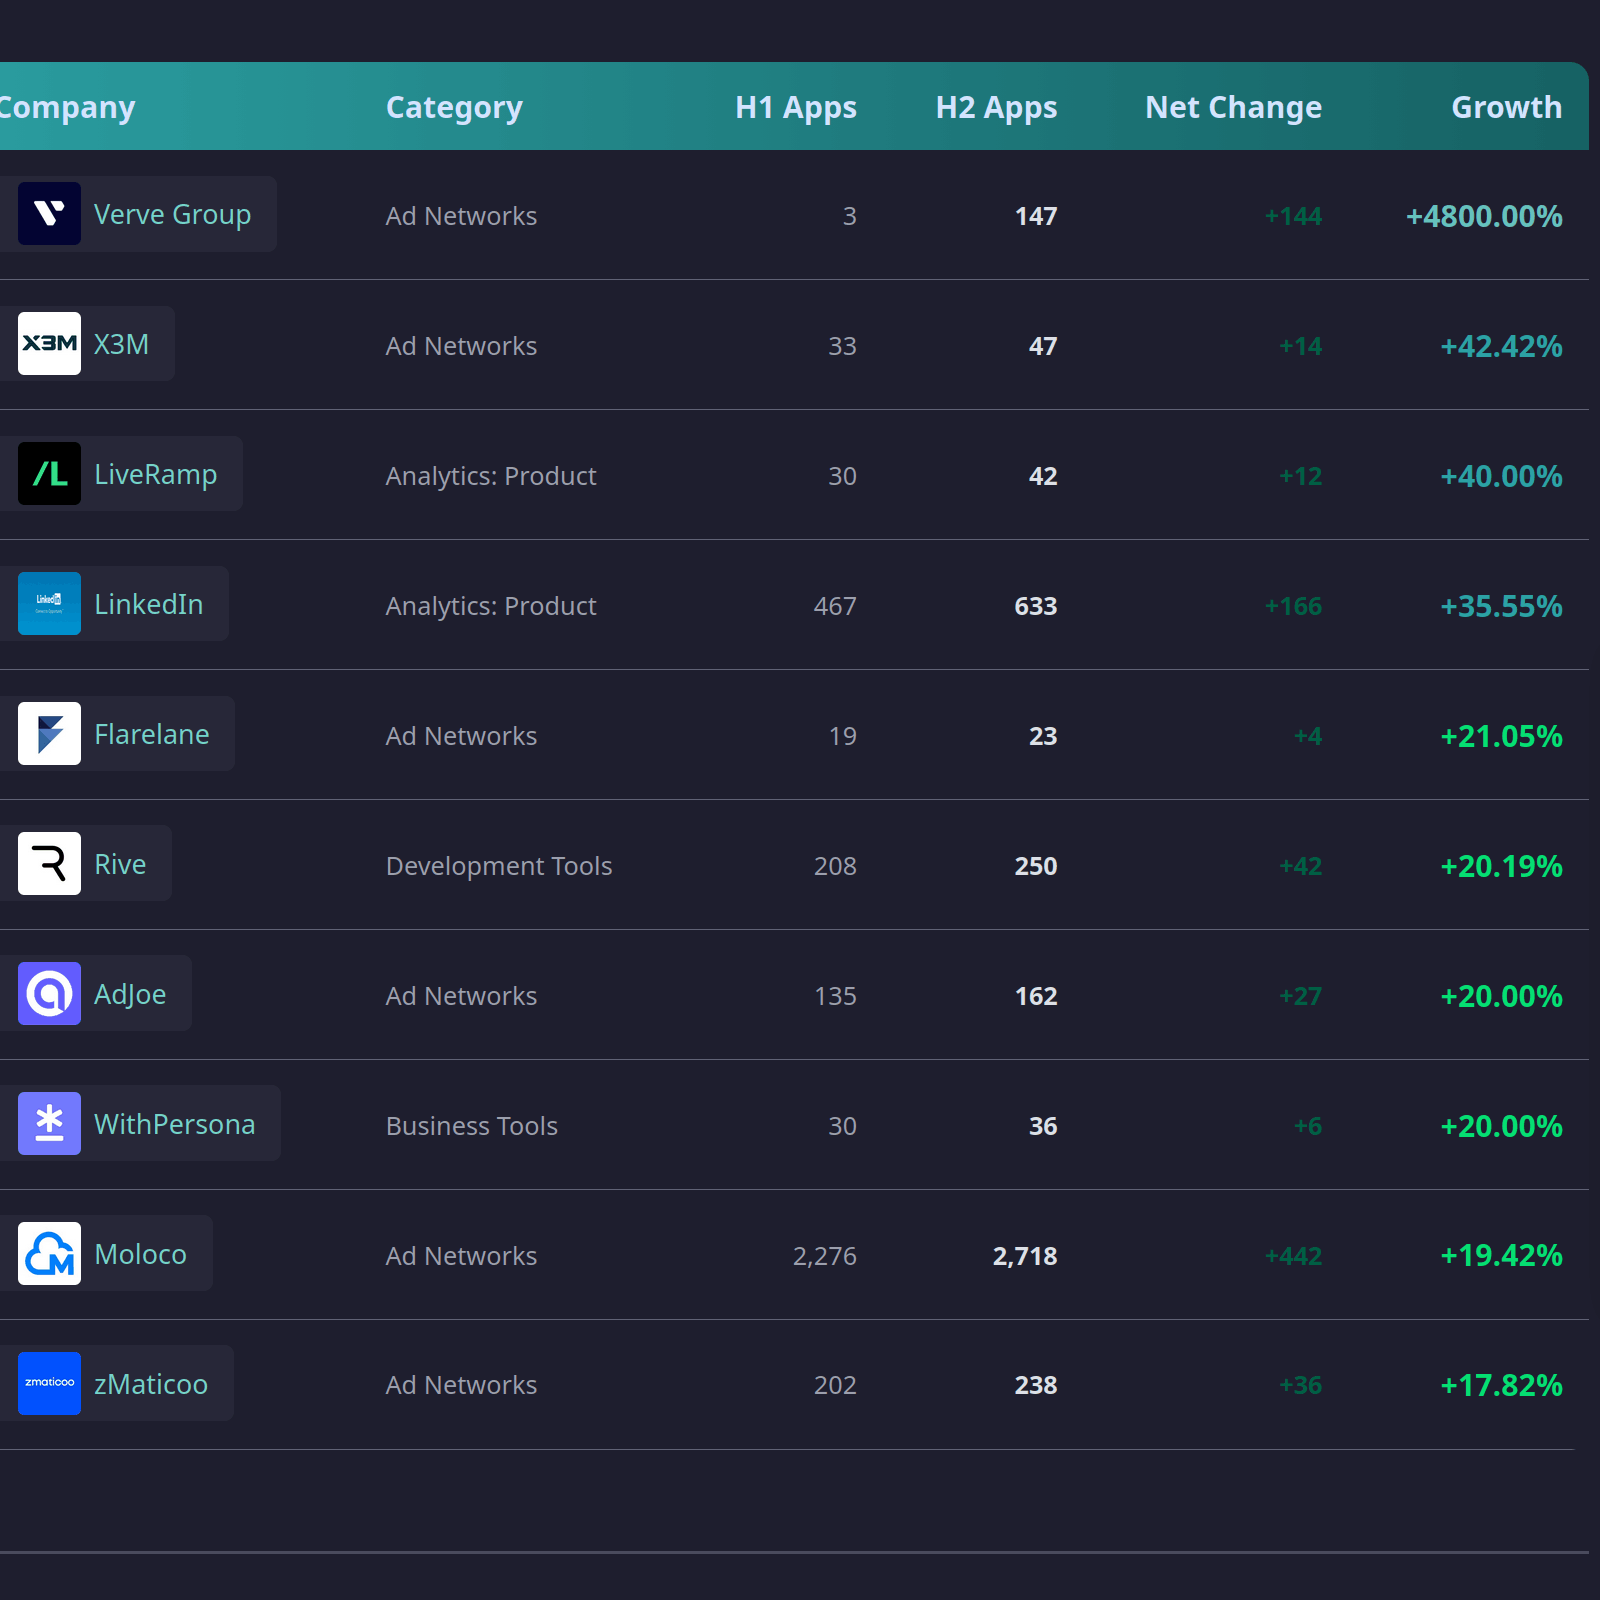Viewport: 1600px width, 1600px height.
Task: Select the zMaticoo logo icon
Action: pos(48,1383)
